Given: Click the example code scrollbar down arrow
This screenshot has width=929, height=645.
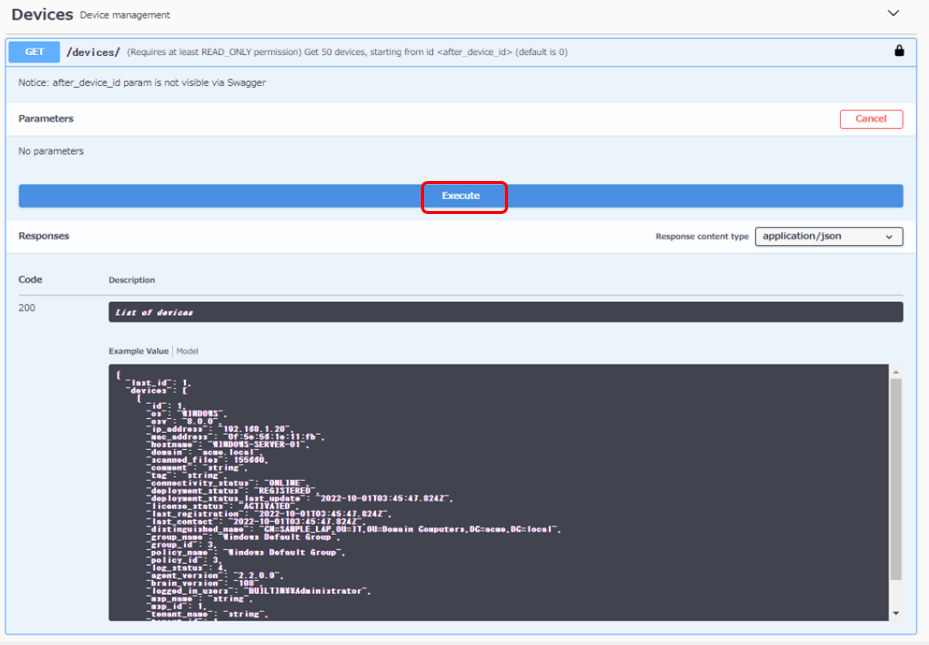Looking at the screenshot, I should (x=895, y=613).
